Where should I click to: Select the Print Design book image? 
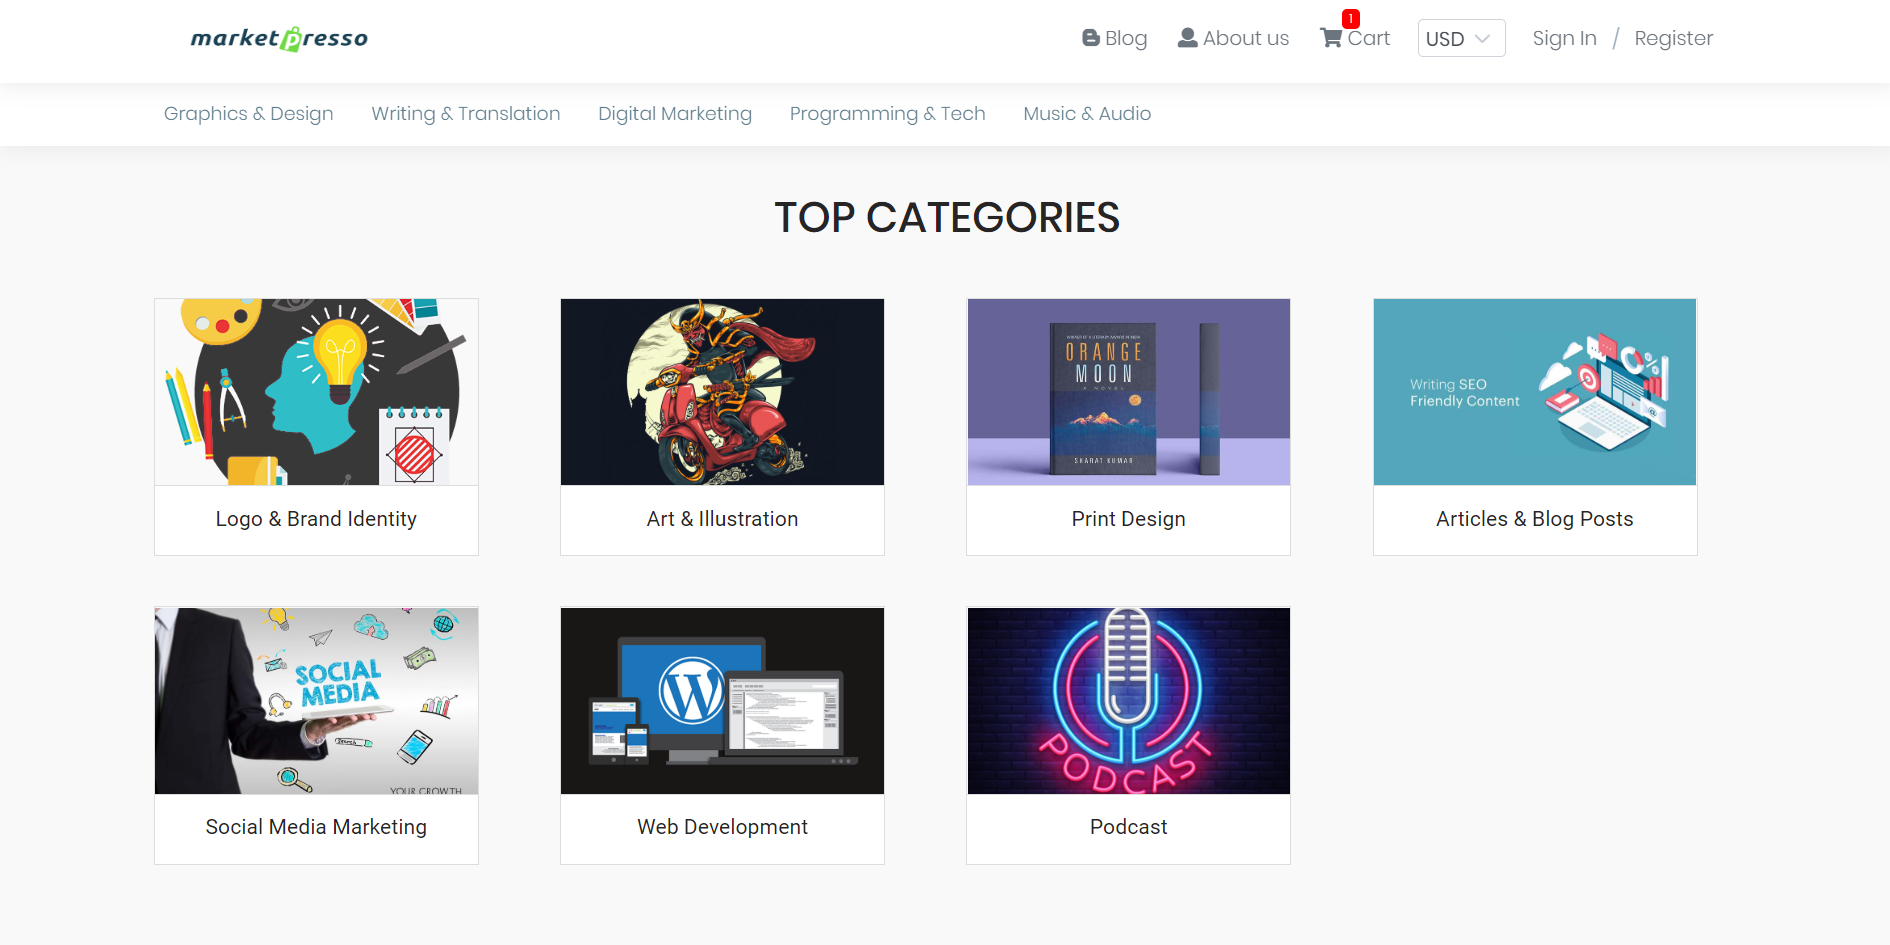[x=1129, y=392]
